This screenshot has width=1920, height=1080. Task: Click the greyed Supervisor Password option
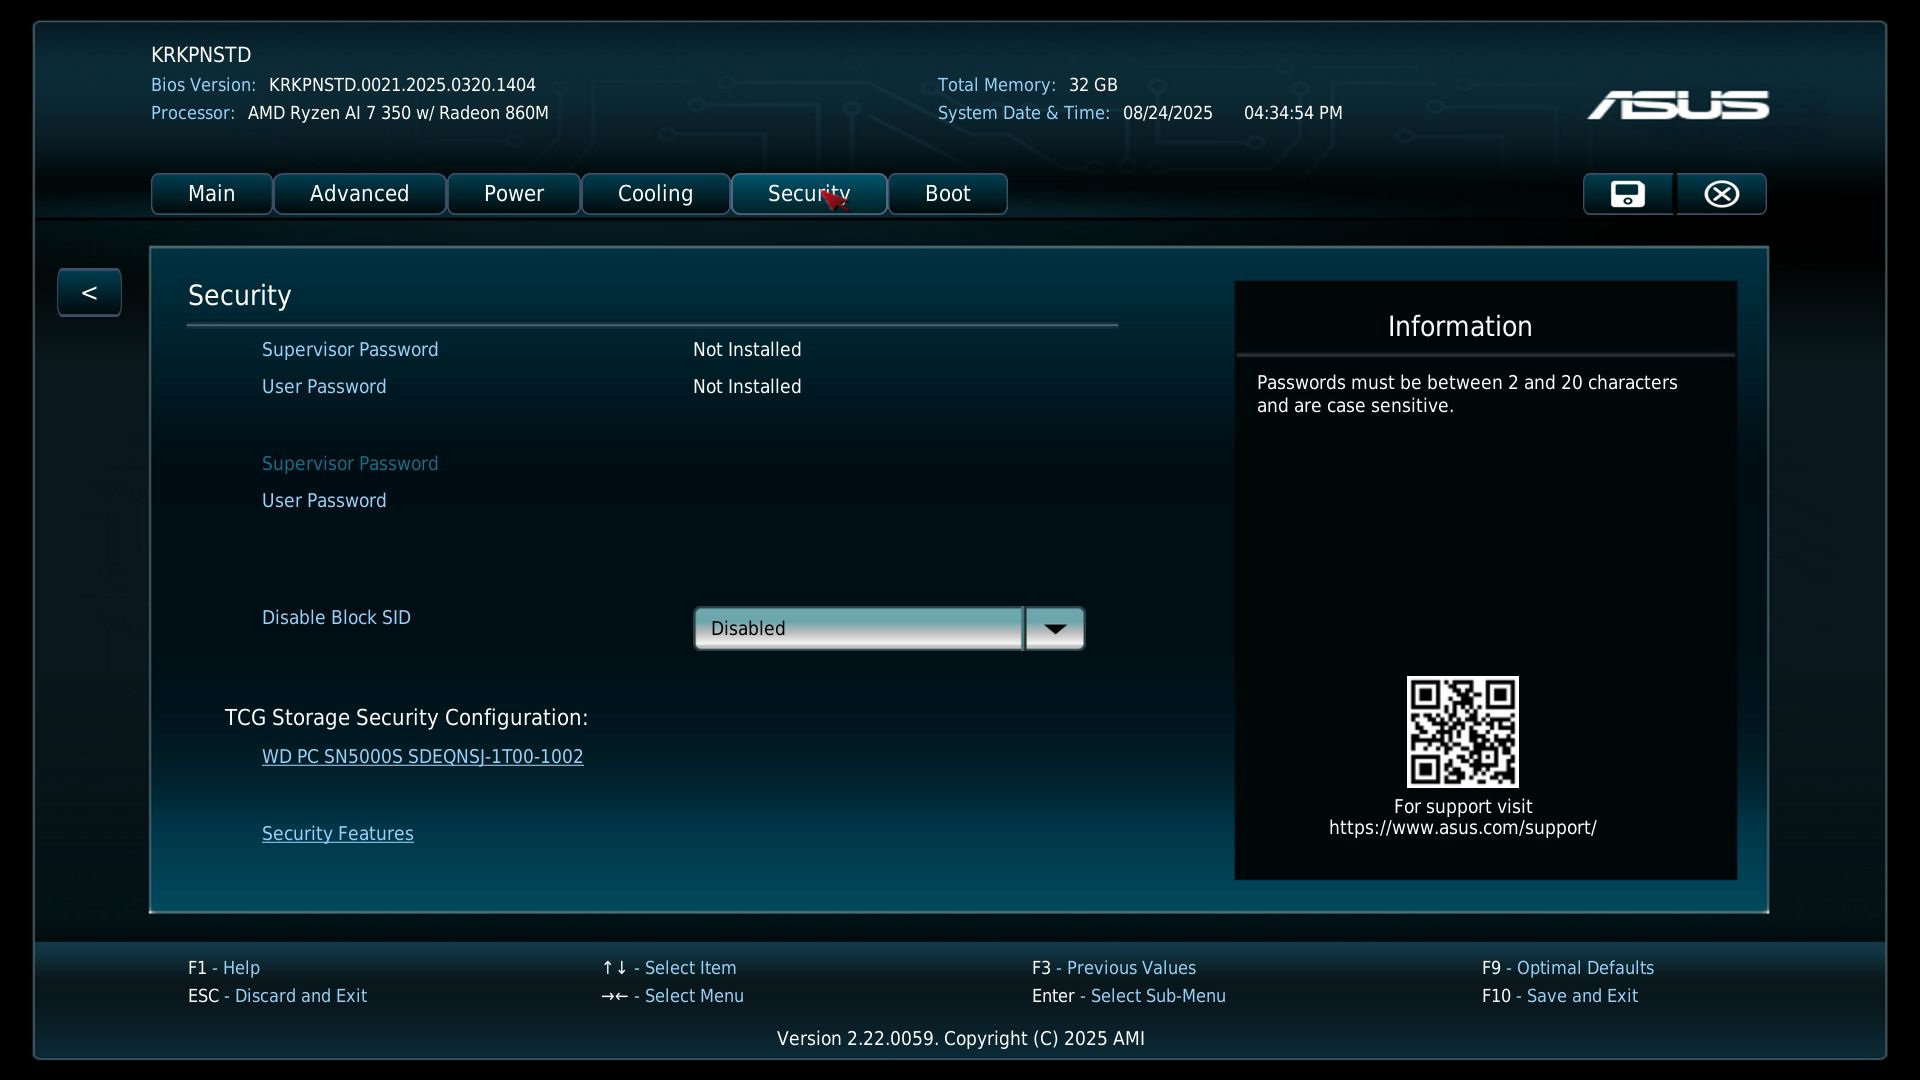point(350,464)
